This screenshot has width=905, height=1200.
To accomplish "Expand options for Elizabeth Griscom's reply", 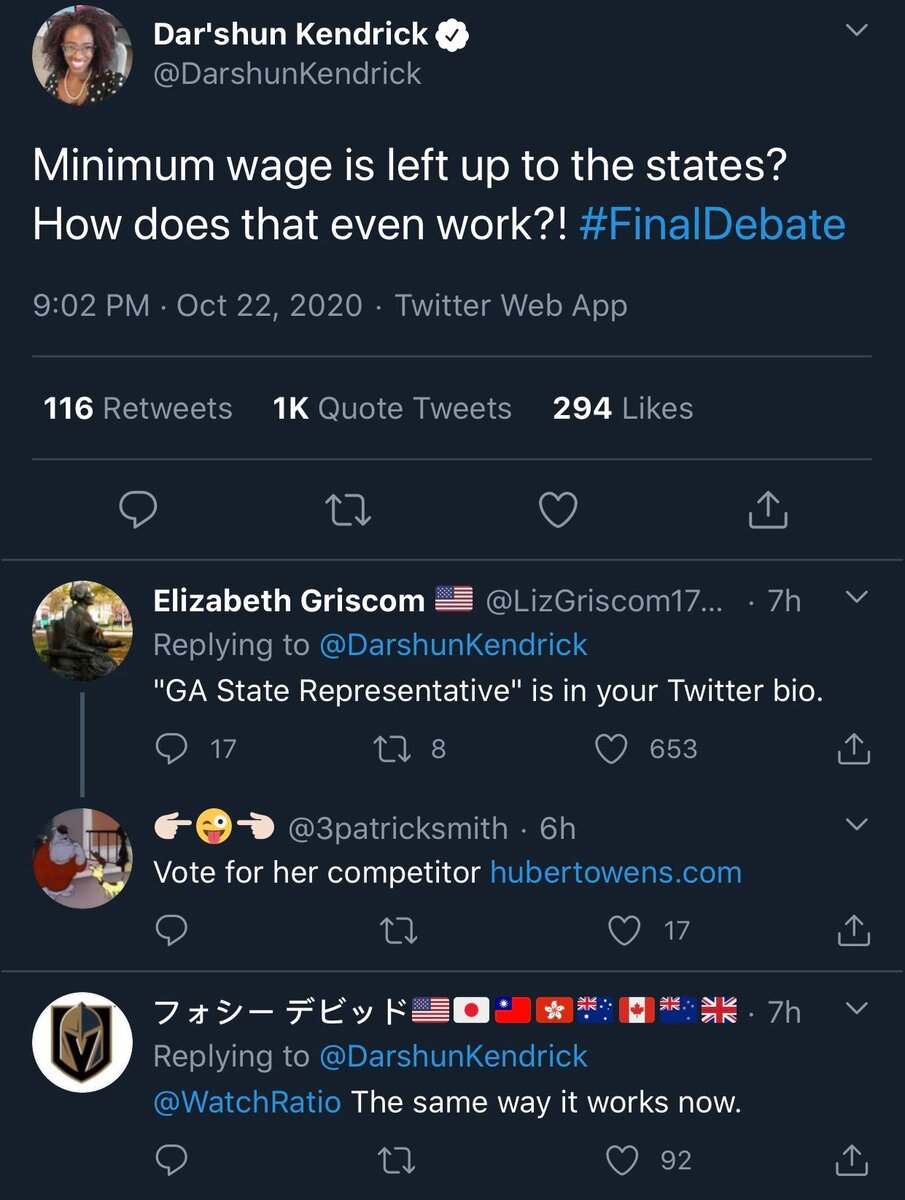I will (x=856, y=598).
